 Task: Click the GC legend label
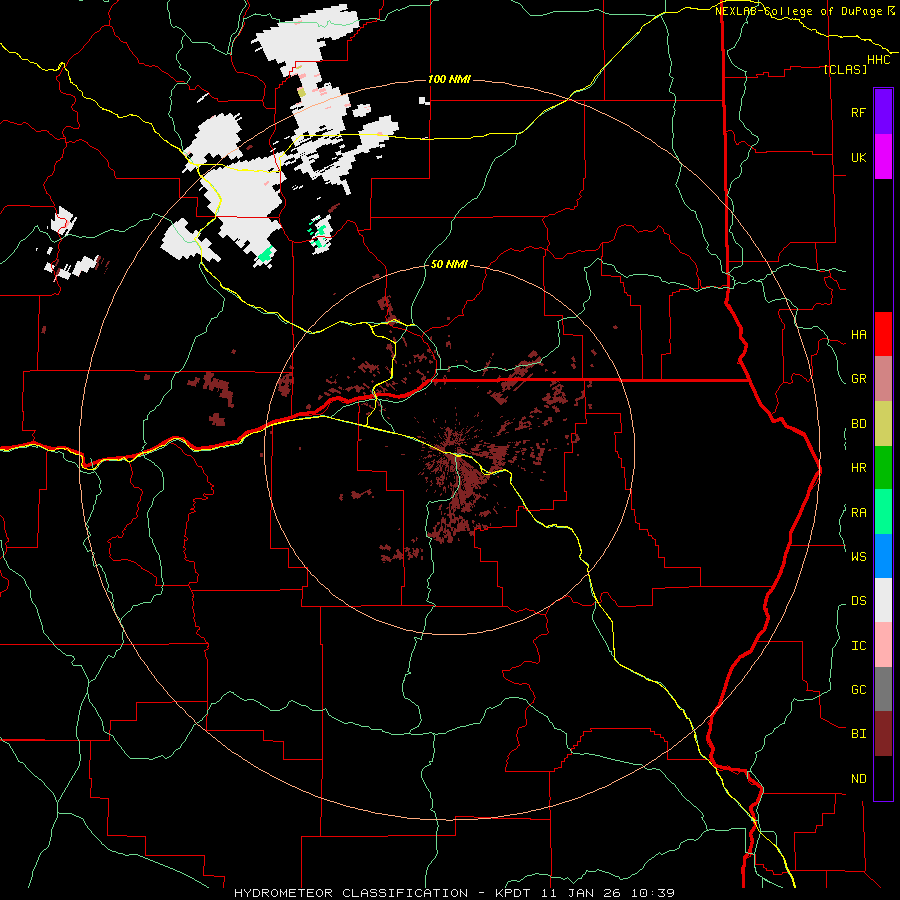[858, 690]
